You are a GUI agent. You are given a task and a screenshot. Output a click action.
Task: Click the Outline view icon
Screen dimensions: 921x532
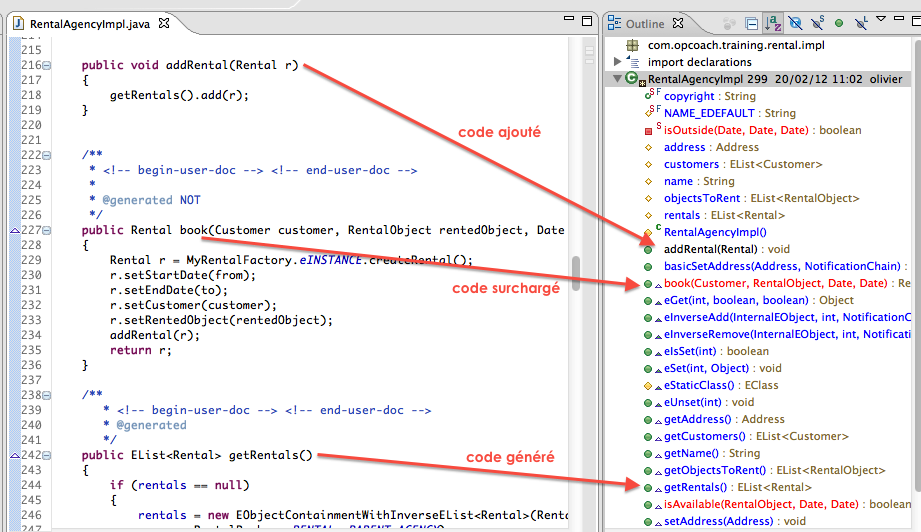[x=614, y=23]
